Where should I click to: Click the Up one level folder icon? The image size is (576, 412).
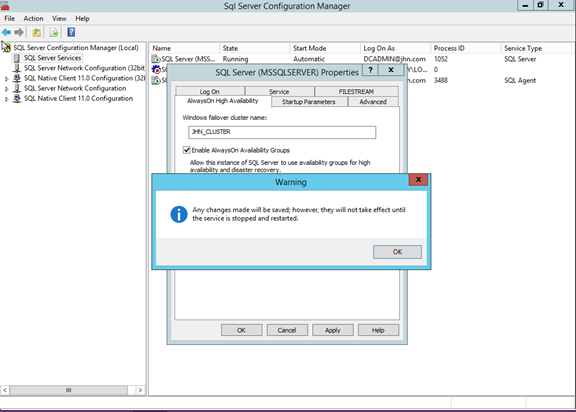36,32
